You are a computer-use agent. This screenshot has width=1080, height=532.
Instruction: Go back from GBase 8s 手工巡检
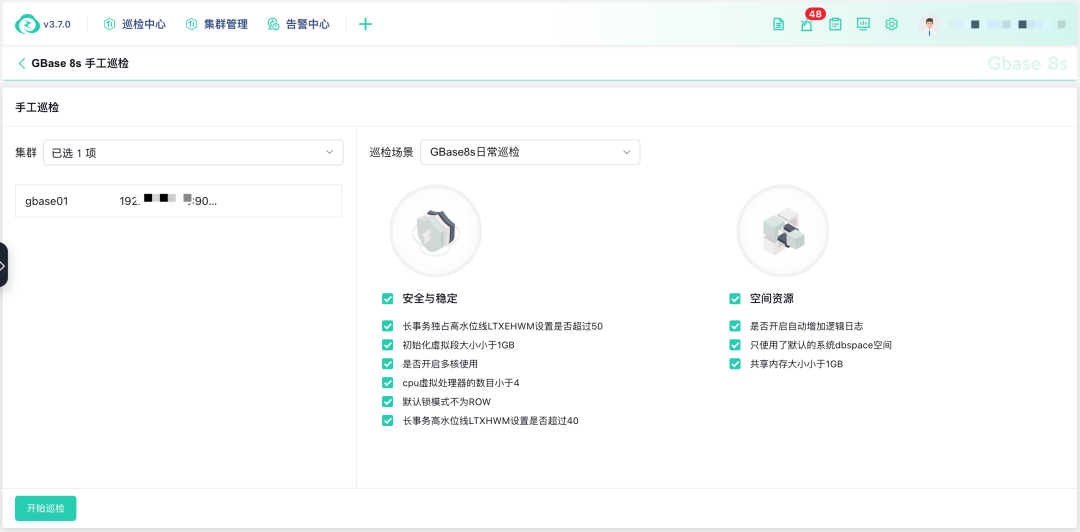(x=21, y=63)
